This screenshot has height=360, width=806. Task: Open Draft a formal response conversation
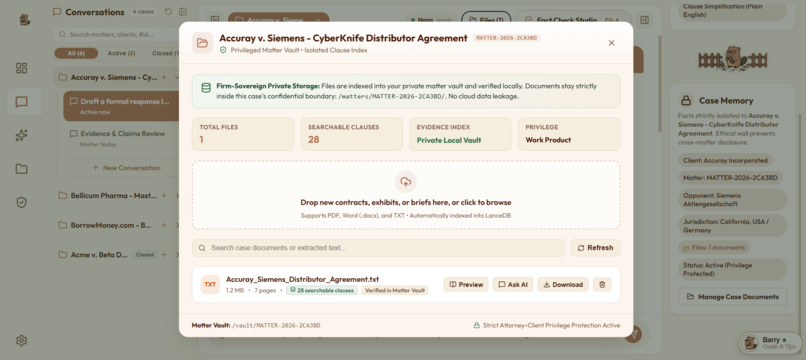click(121, 106)
